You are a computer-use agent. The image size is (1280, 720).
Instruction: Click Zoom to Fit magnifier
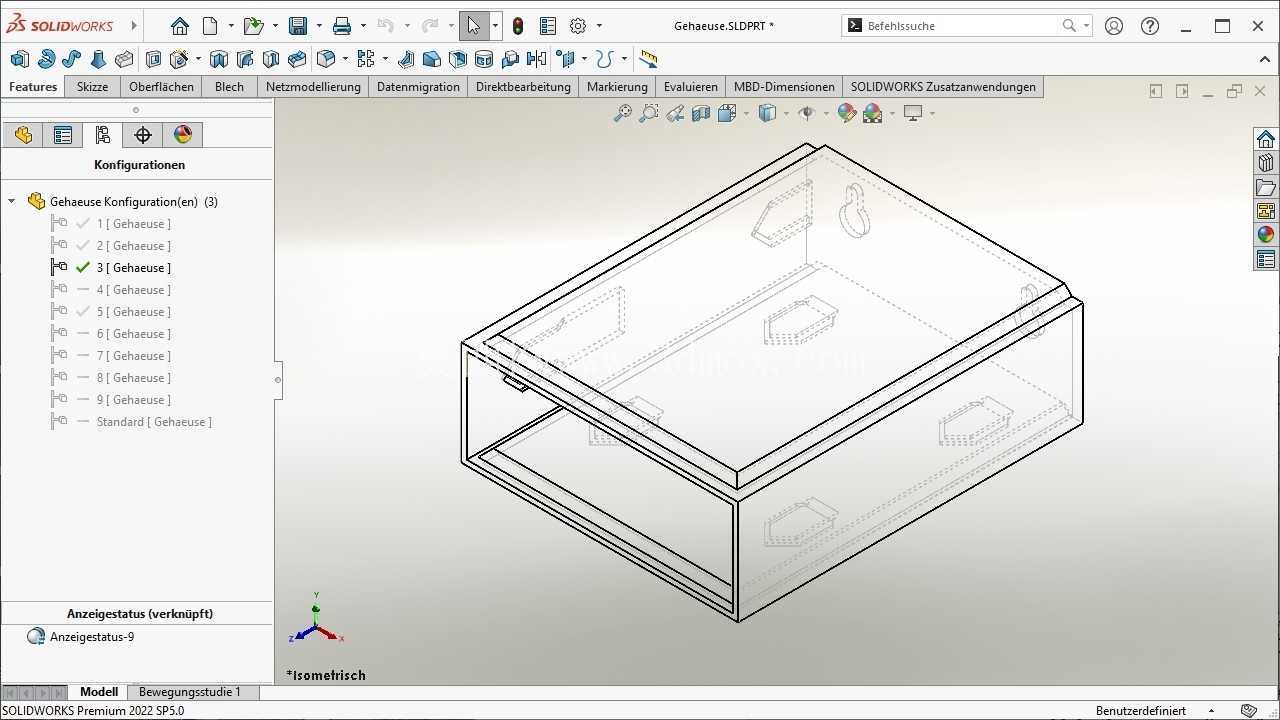click(x=622, y=113)
